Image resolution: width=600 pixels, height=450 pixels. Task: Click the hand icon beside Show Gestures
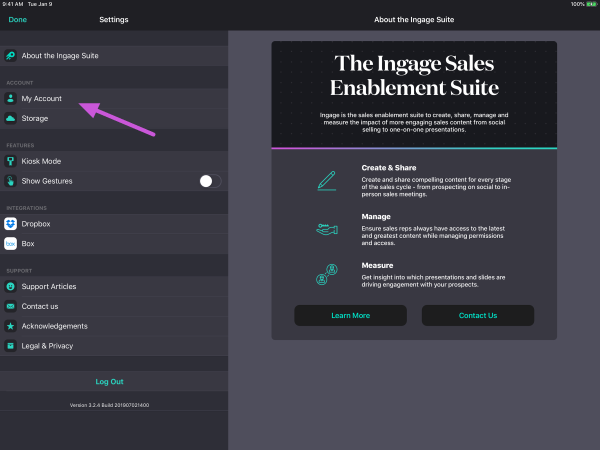tap(10, 181)
